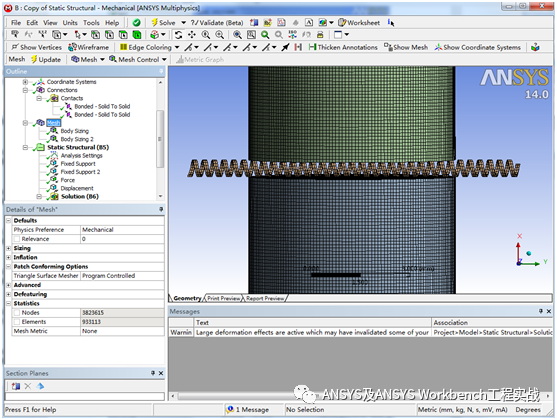Viewport: 557px width, 420px height.
Task: Set the ISO isometric view
Action: 293,35
